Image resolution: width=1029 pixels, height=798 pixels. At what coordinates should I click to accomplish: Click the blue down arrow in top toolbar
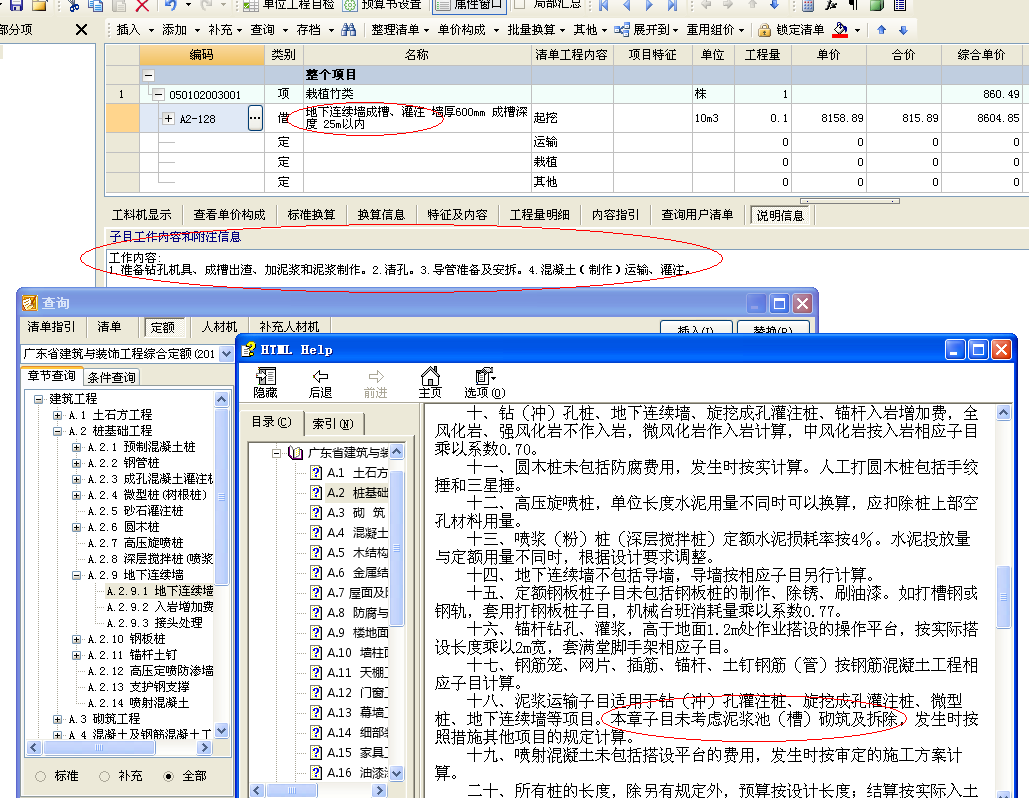(x=774, y=5)
